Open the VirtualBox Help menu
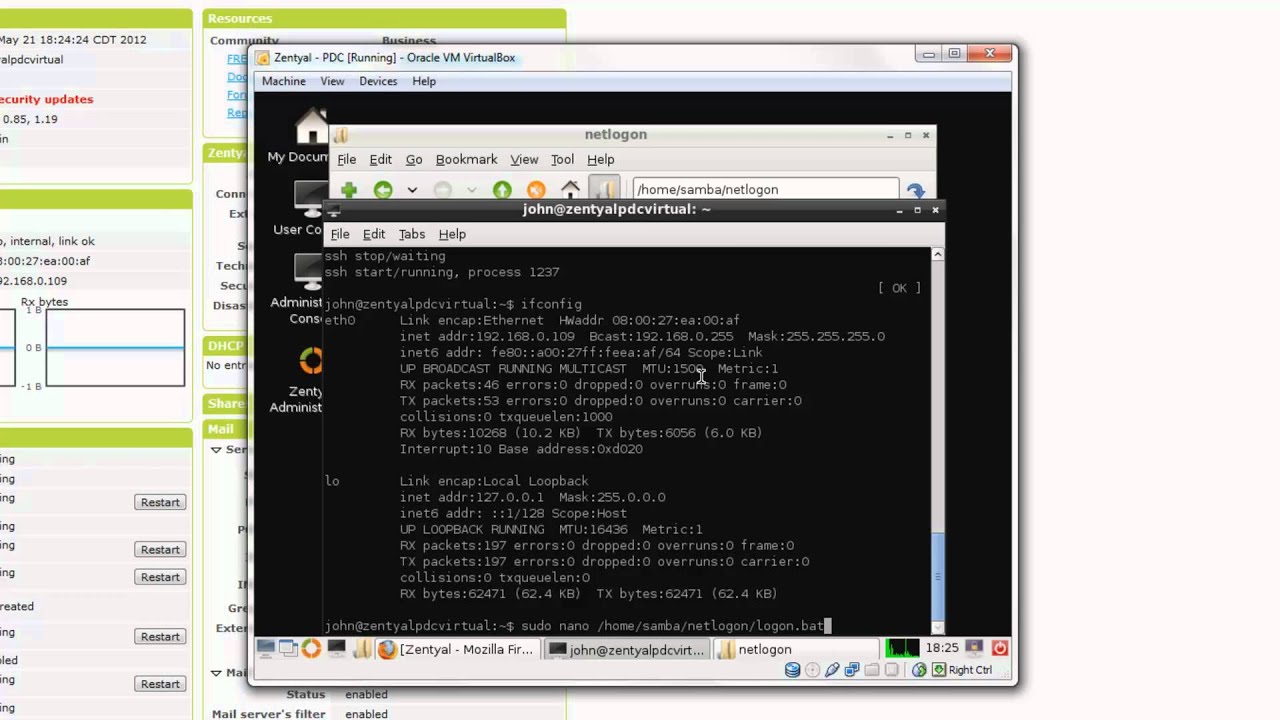 coord(424,81)
